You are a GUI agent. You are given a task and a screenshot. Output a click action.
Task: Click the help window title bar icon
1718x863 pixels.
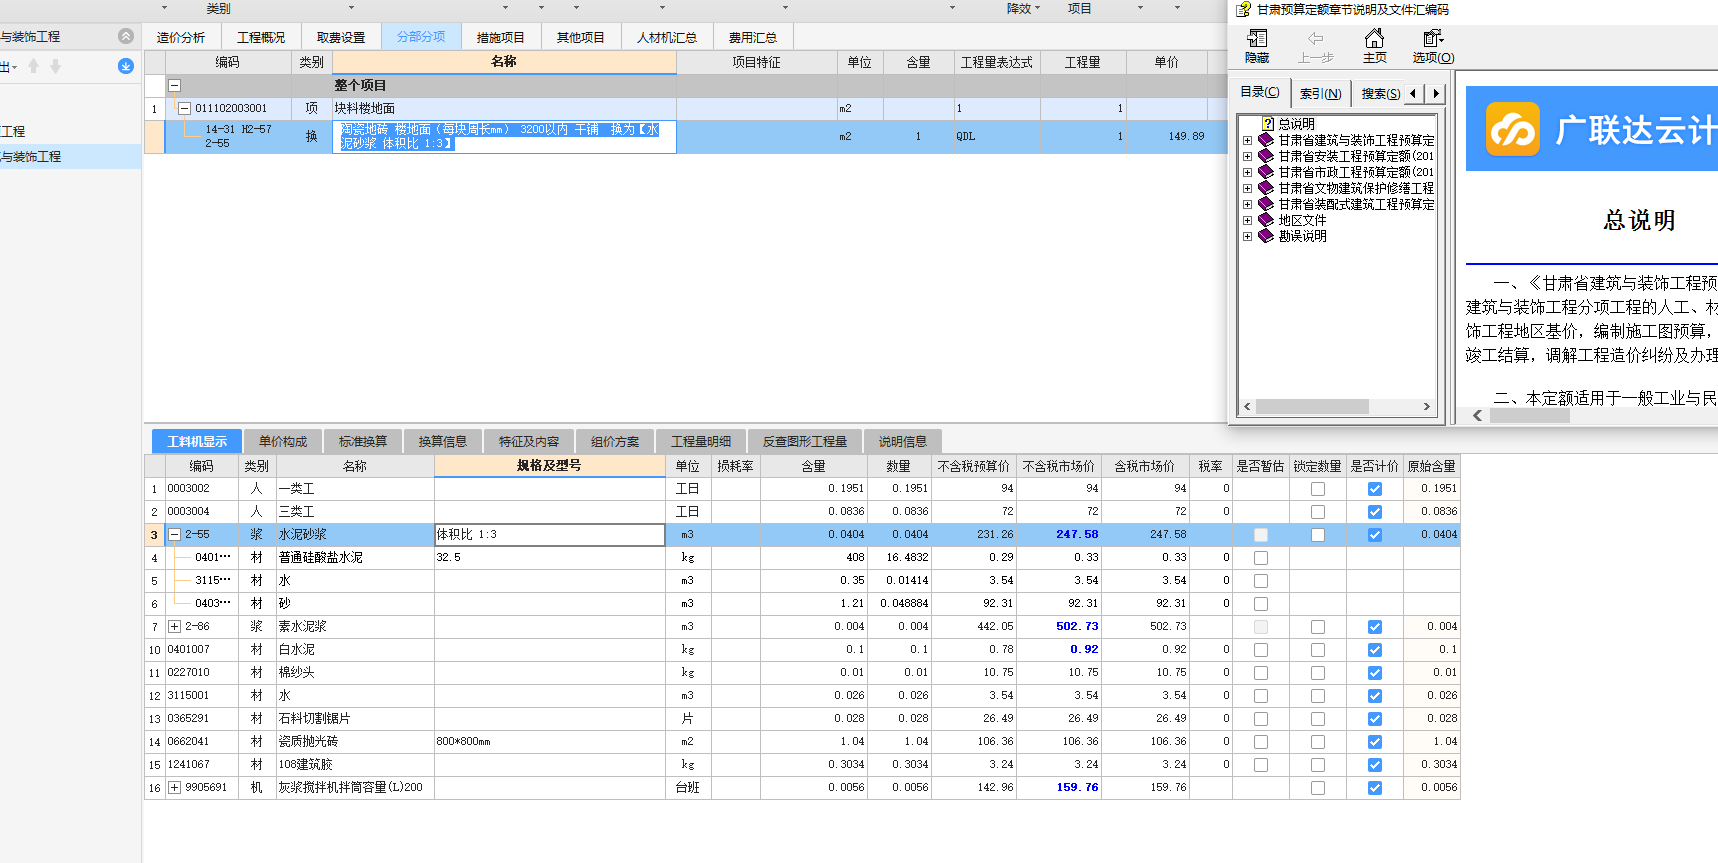[1243, 10]
